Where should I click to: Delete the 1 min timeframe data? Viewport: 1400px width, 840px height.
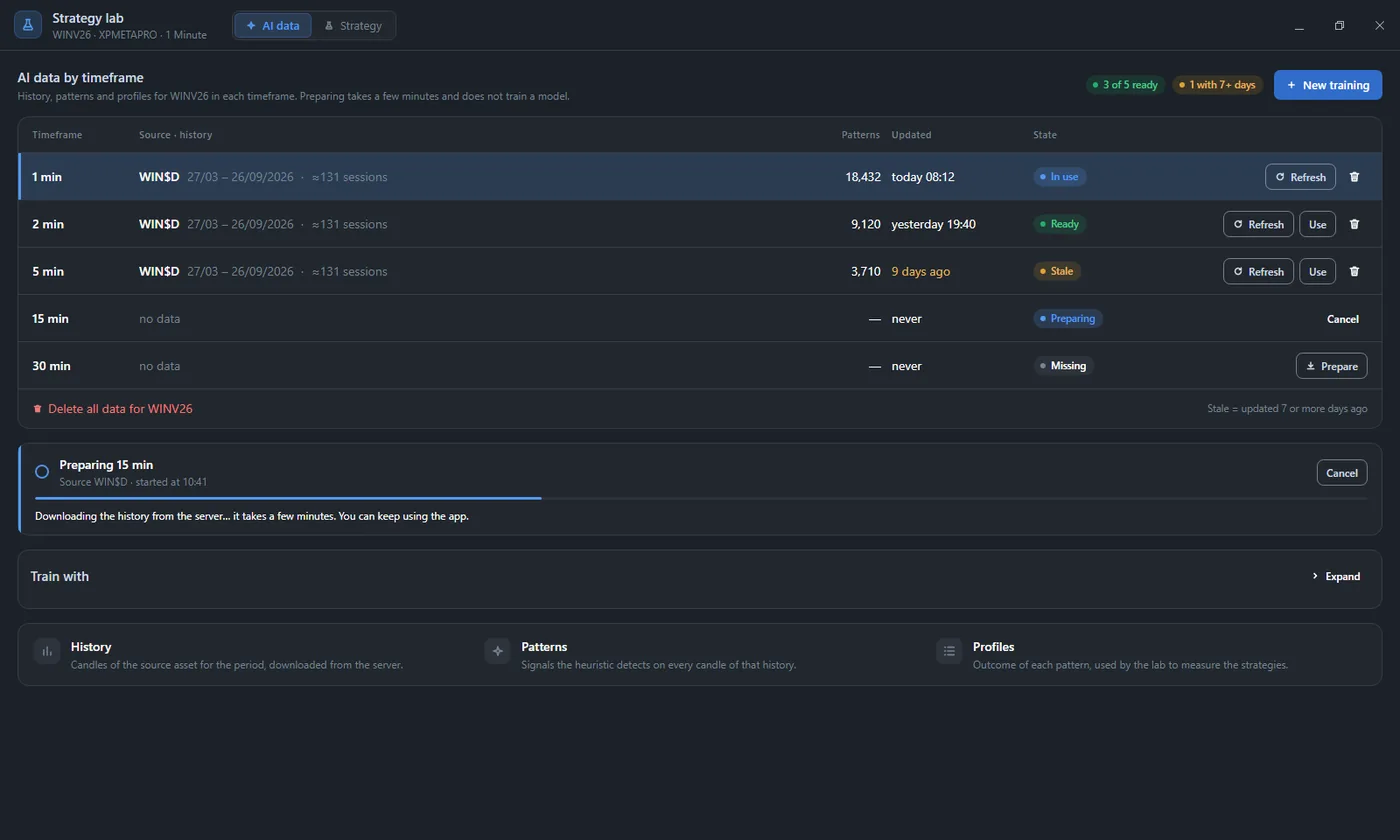(x=1355, y=177)
